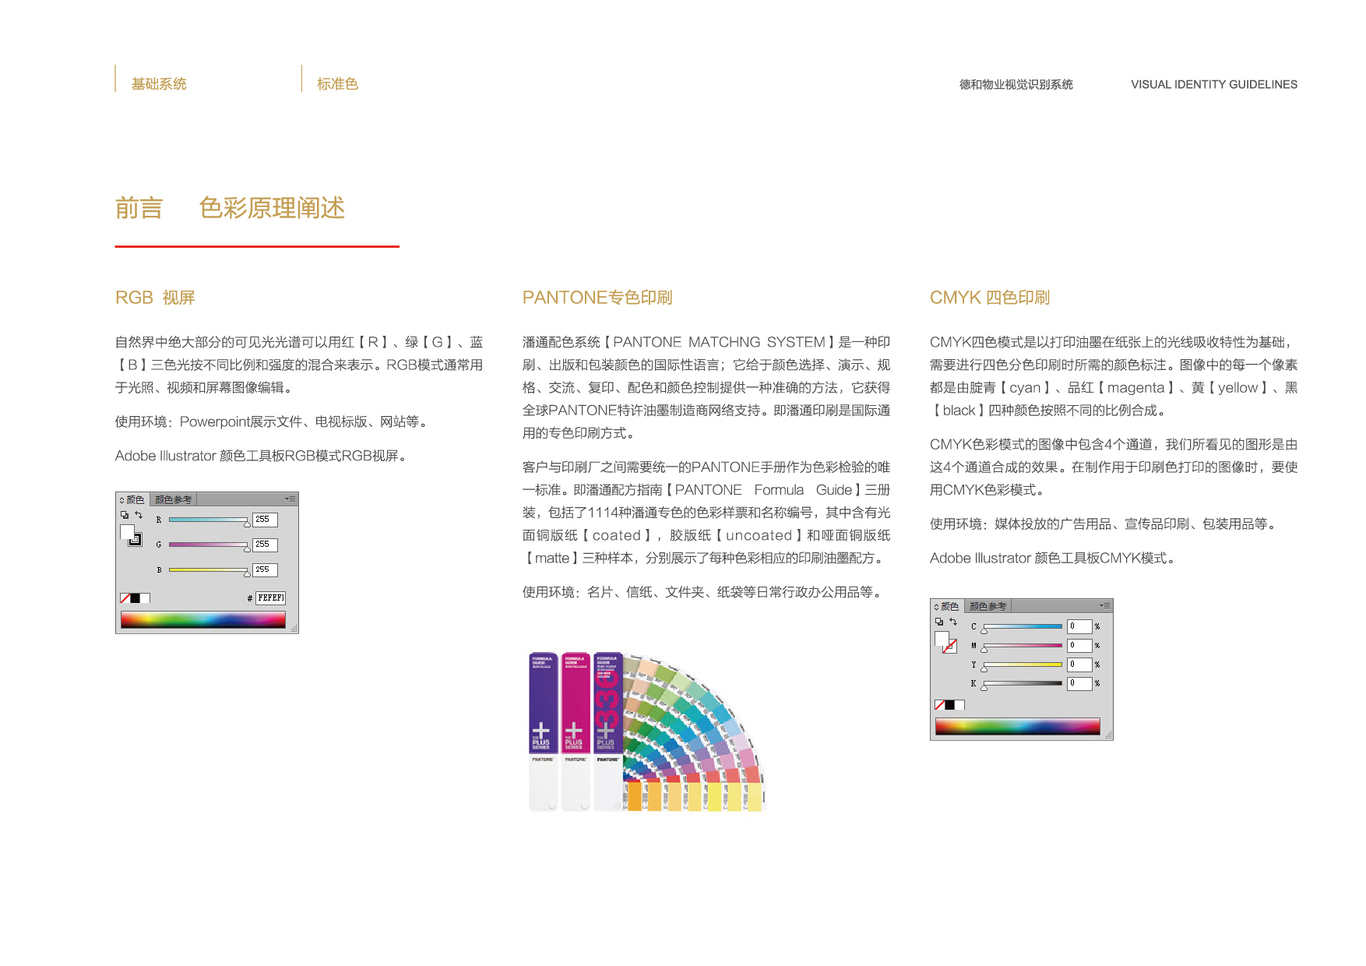Click the C cyan slider
Image resolution: width=1366 pixels, height=966 pixels.
point(1021,628)
